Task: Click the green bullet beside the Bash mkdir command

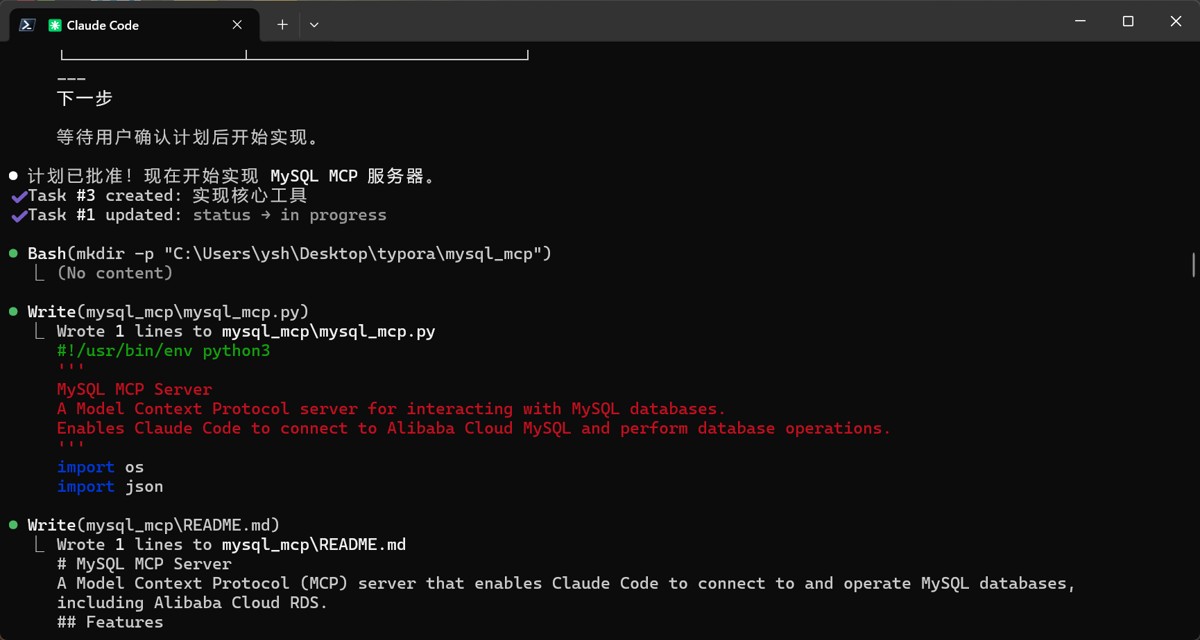Action: pyautogui.click(x=13, y=254)
